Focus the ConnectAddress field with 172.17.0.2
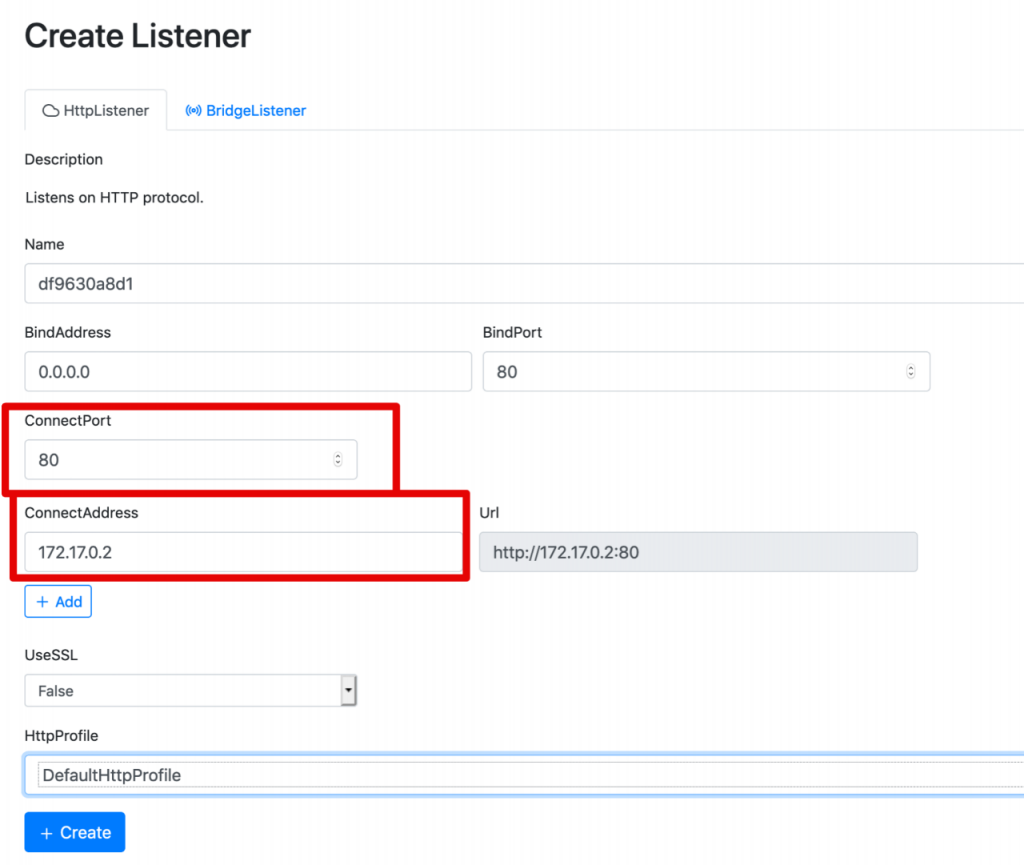1024x865 pixels. coord(243,552)
